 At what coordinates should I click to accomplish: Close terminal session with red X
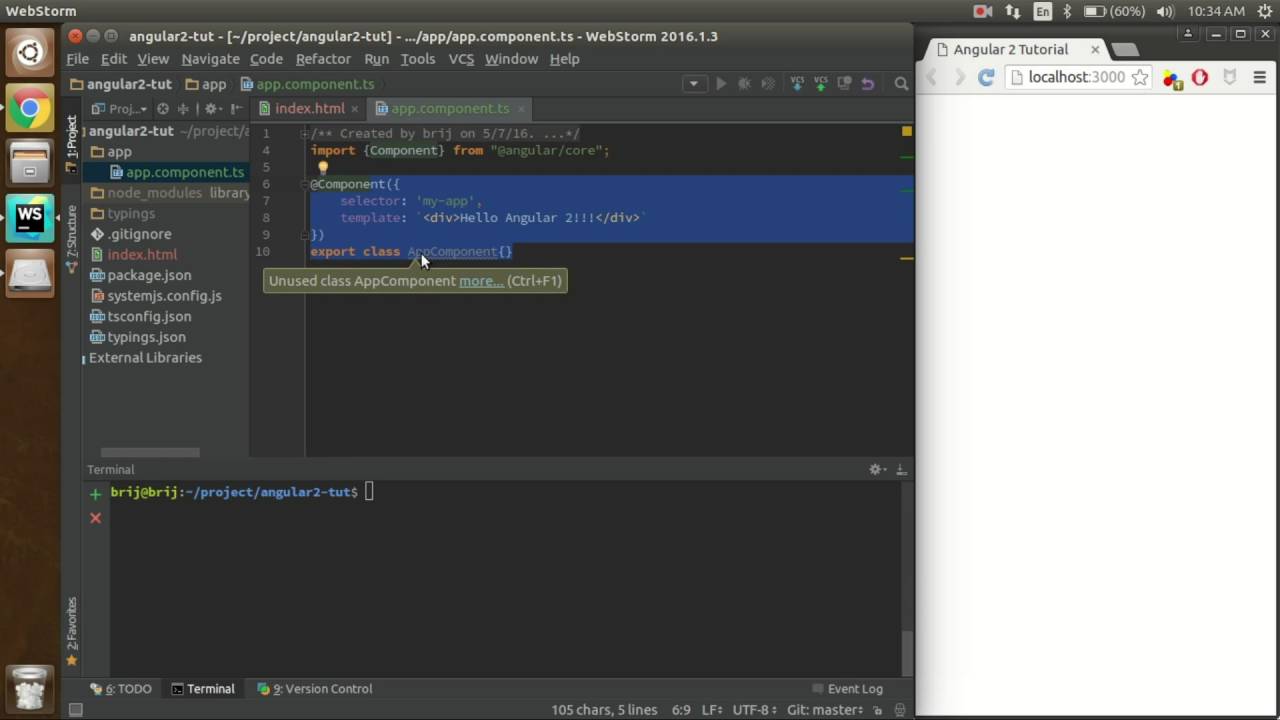(95, 518)
